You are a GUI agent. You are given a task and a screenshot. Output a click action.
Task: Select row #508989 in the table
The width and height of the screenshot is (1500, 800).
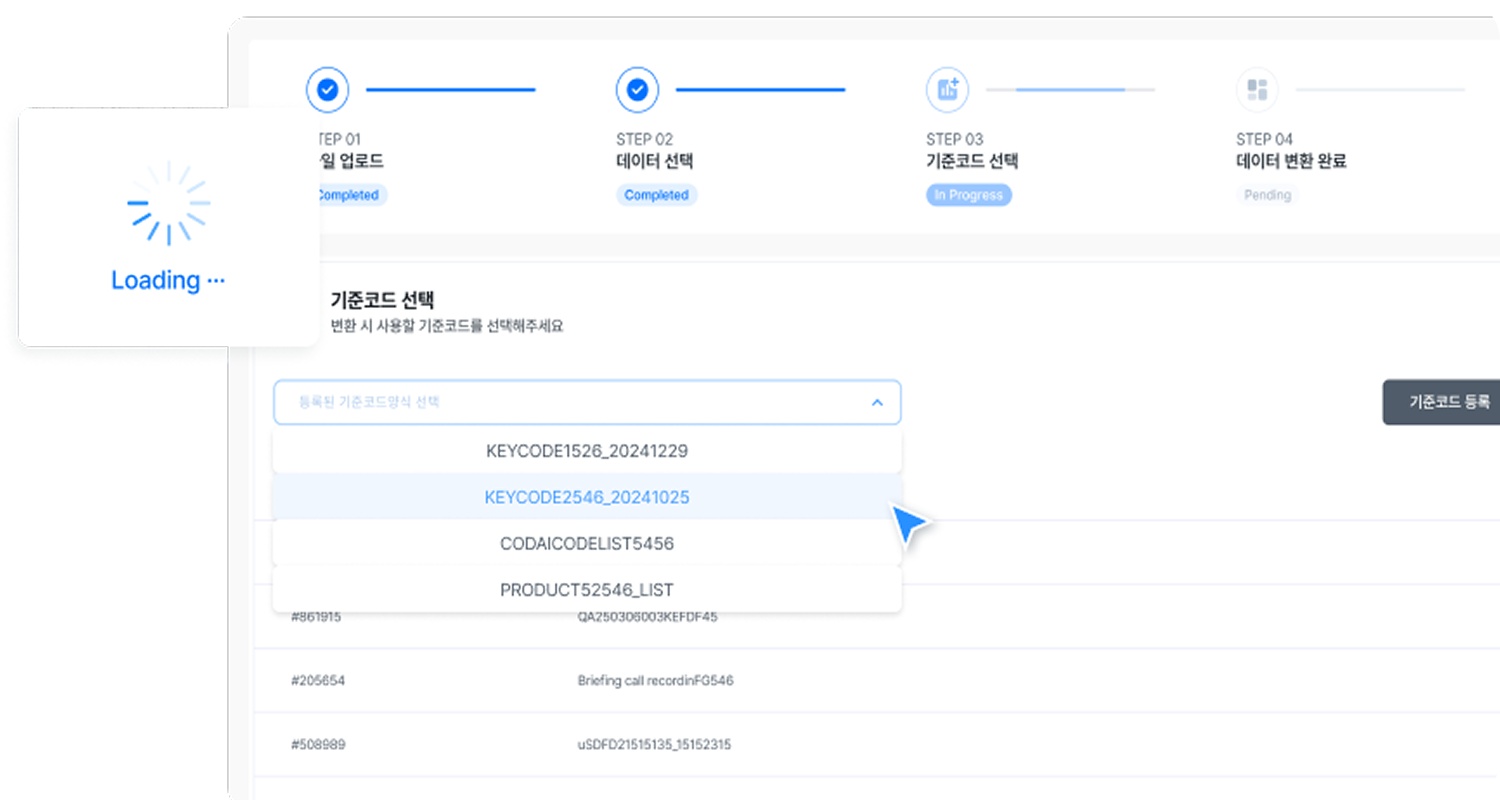(x=877, y=745)
